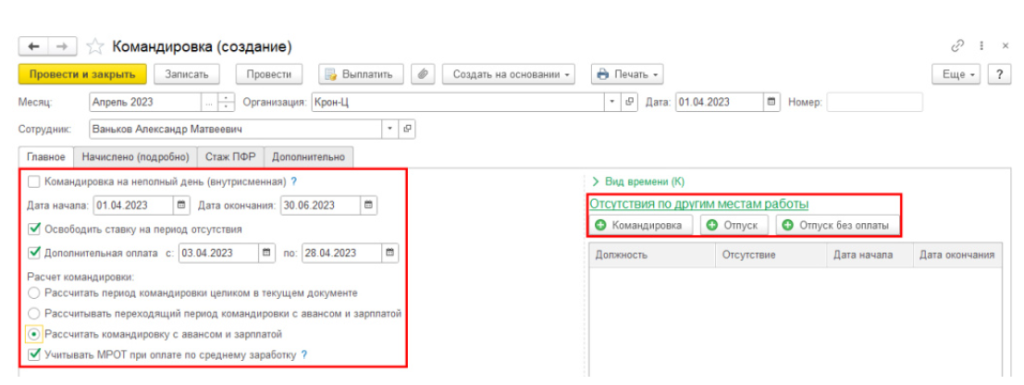Click the Выплатить button
Screen dimensions: 1024x385
pyautogui.click(x=361, y=74)
